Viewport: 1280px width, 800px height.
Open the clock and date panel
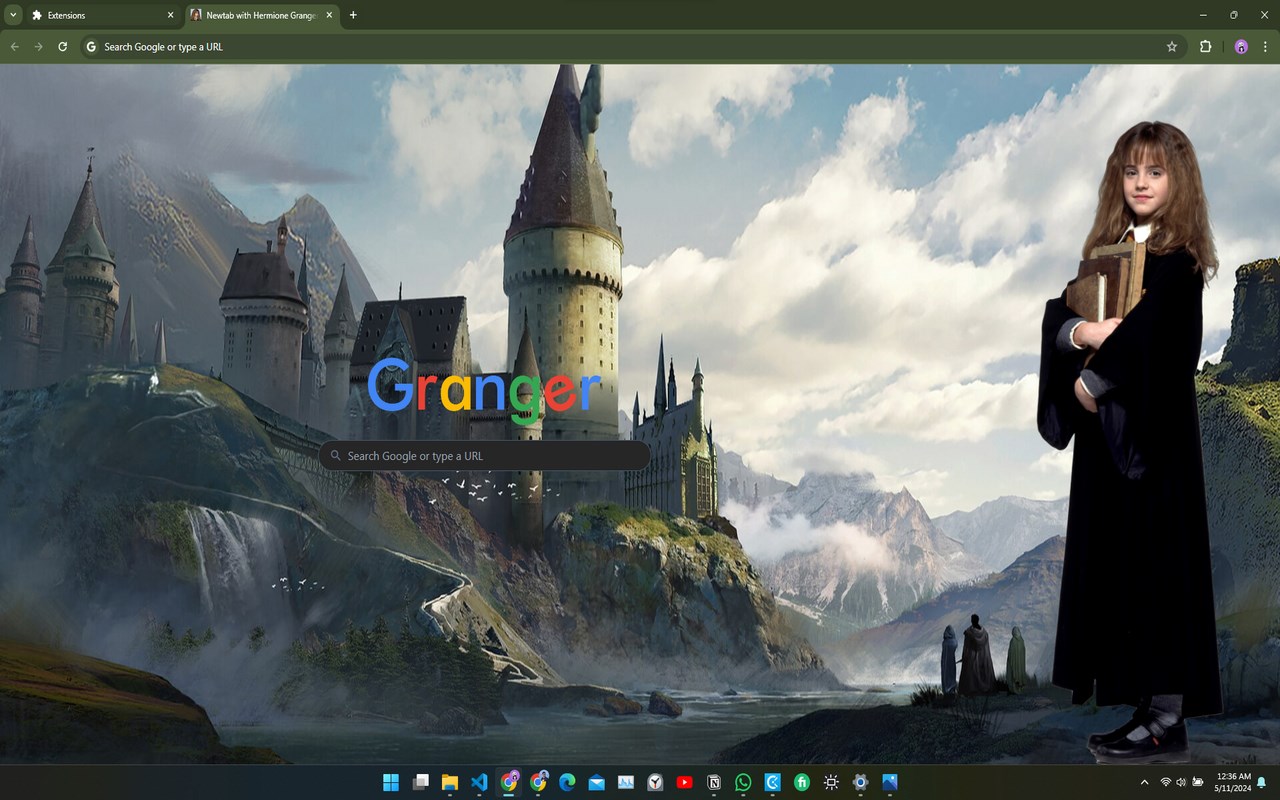point(1234,782)
